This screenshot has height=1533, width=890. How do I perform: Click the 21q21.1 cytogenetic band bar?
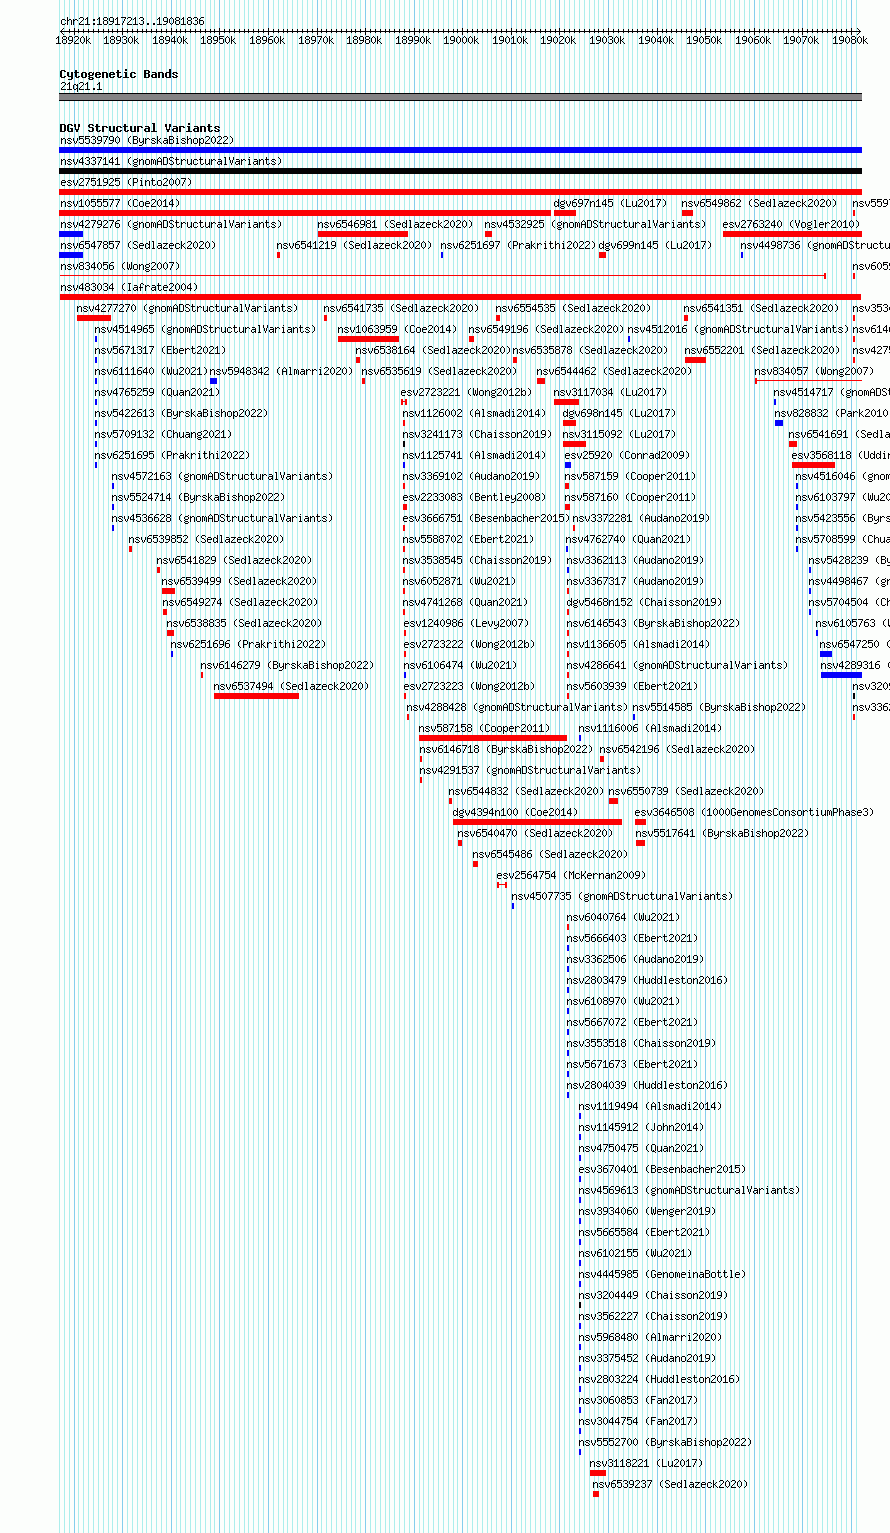point(460,97)
